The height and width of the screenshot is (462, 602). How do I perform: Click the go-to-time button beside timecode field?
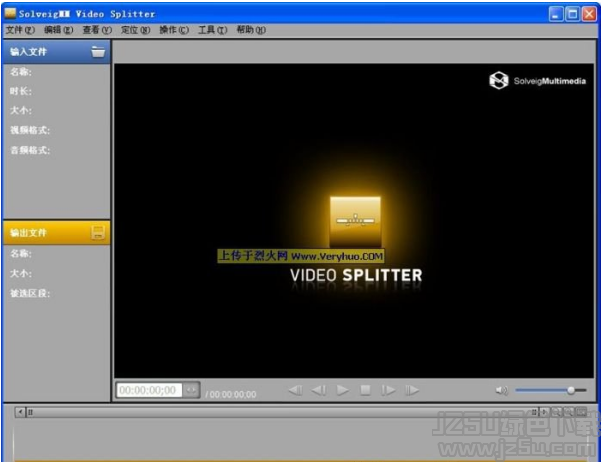pos(191,390)
